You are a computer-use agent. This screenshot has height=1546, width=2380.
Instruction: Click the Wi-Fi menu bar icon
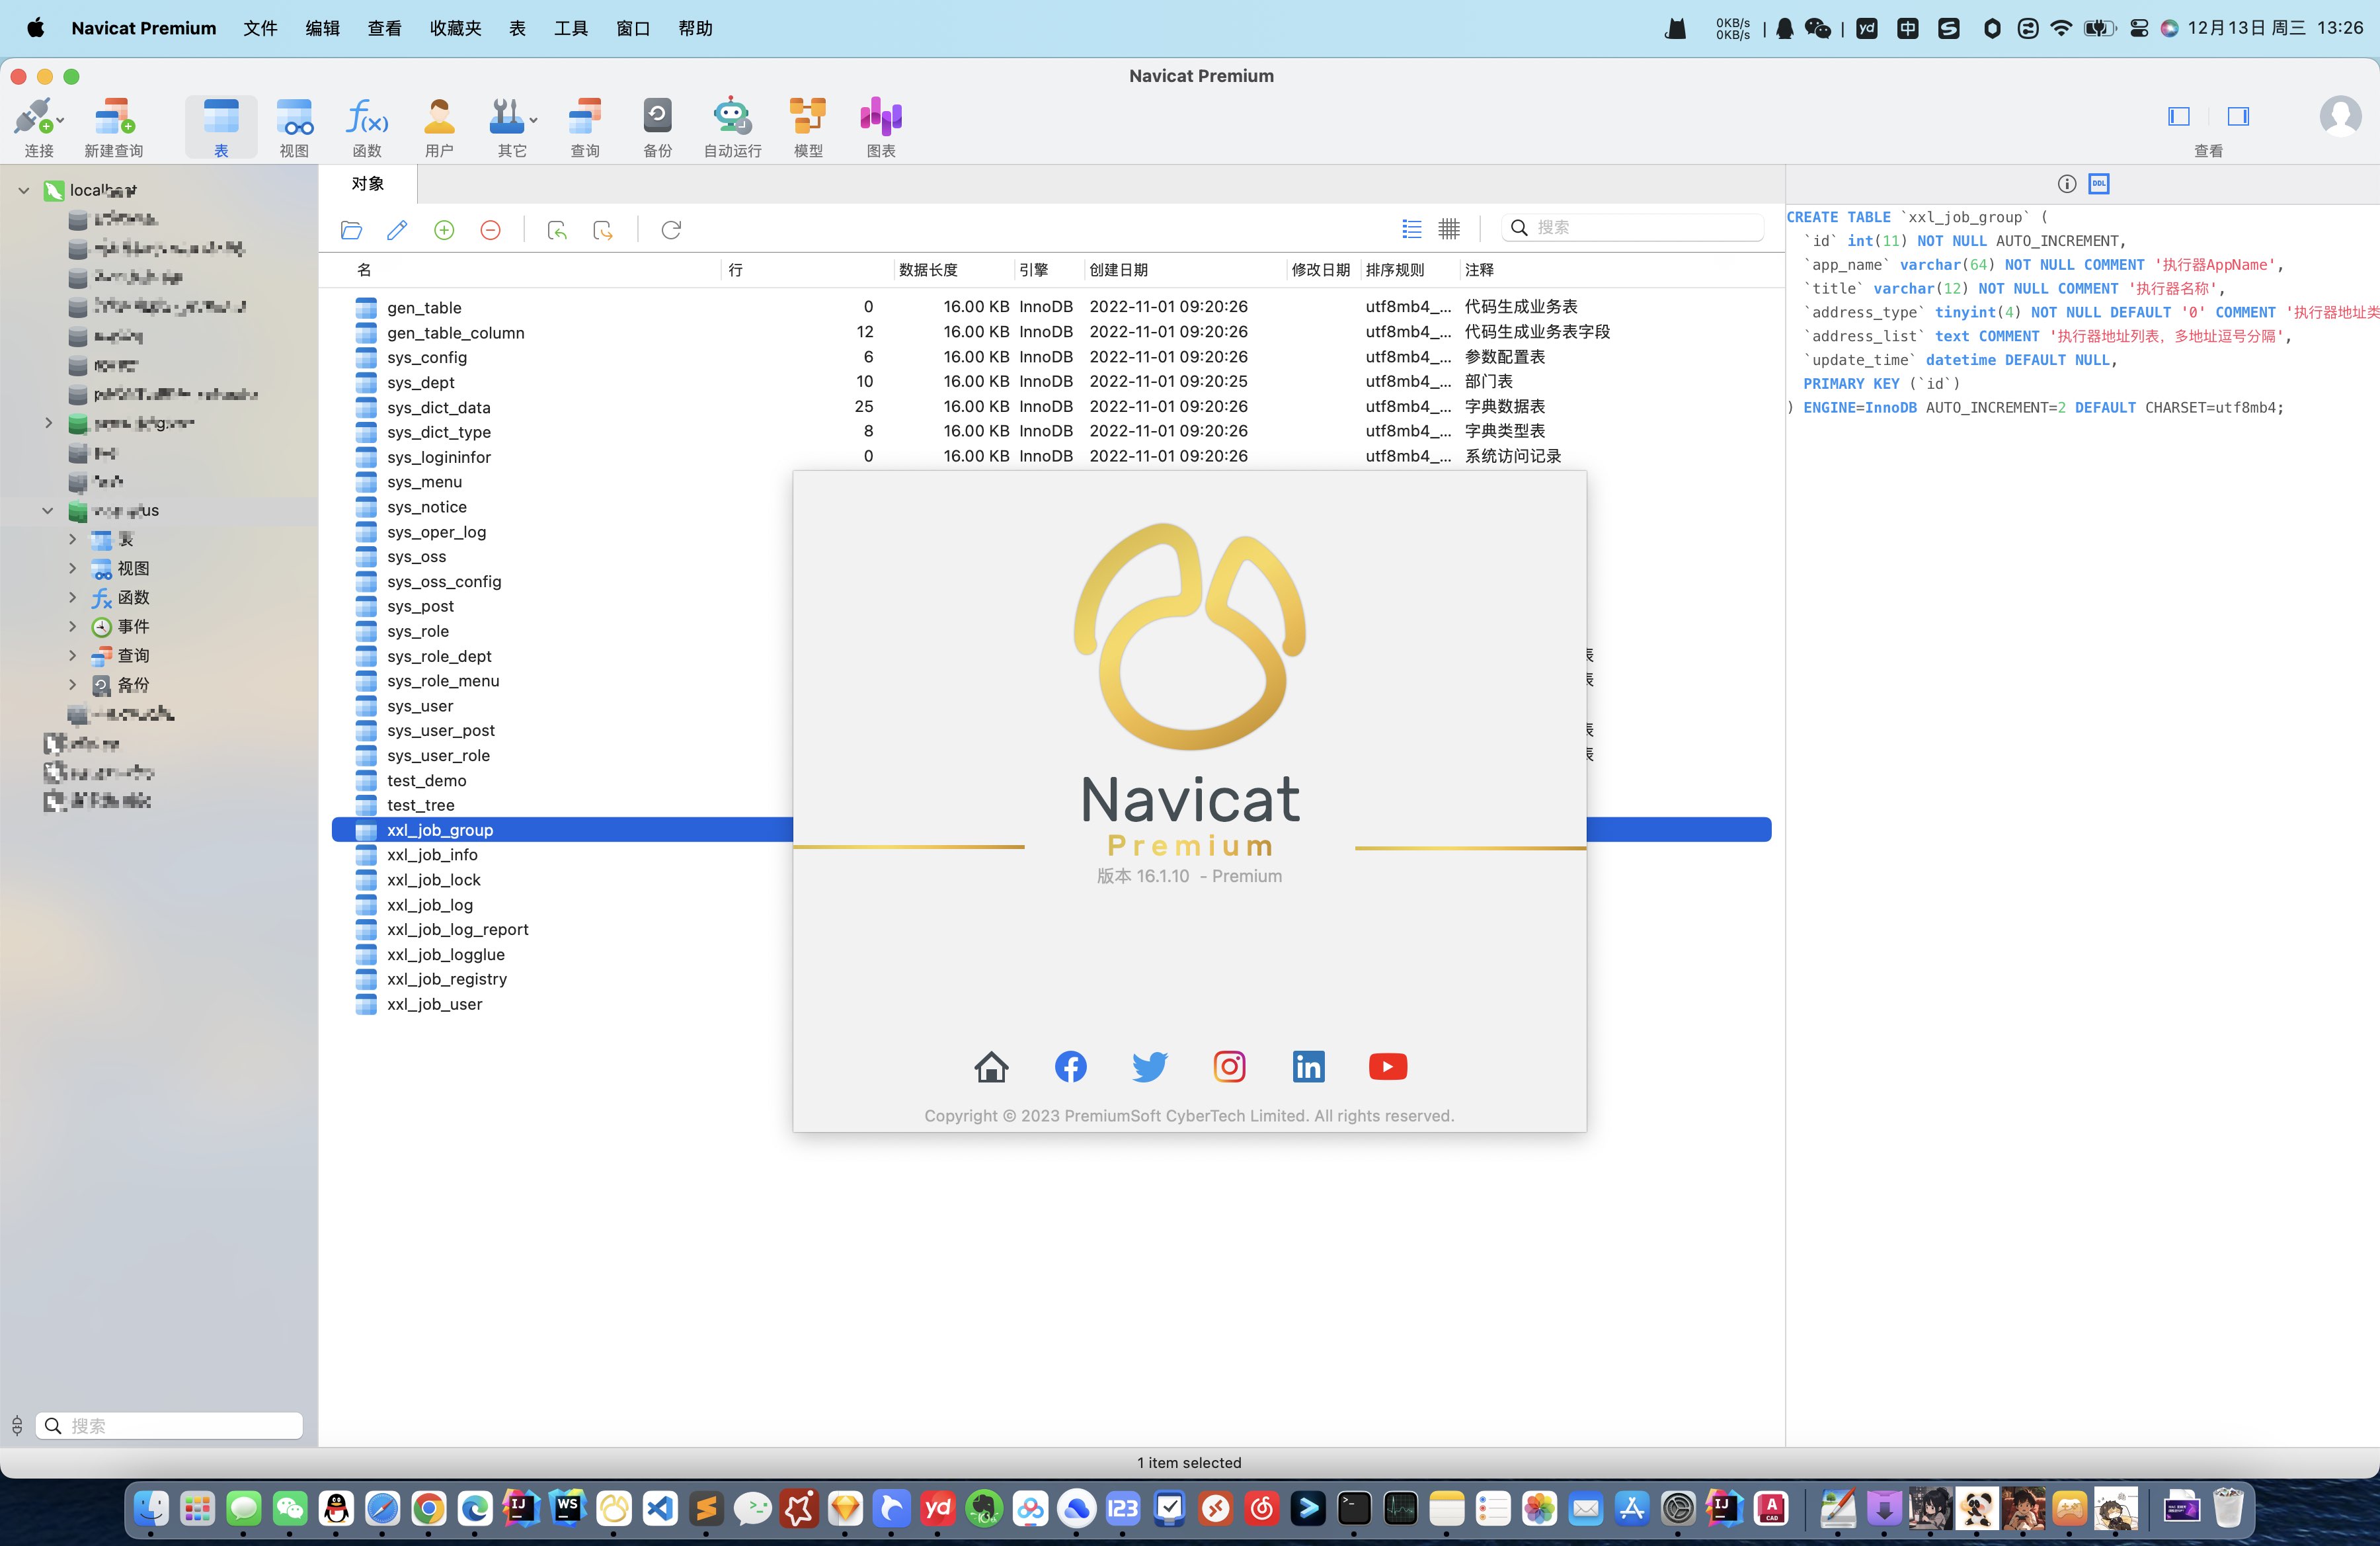[2060, 28]
